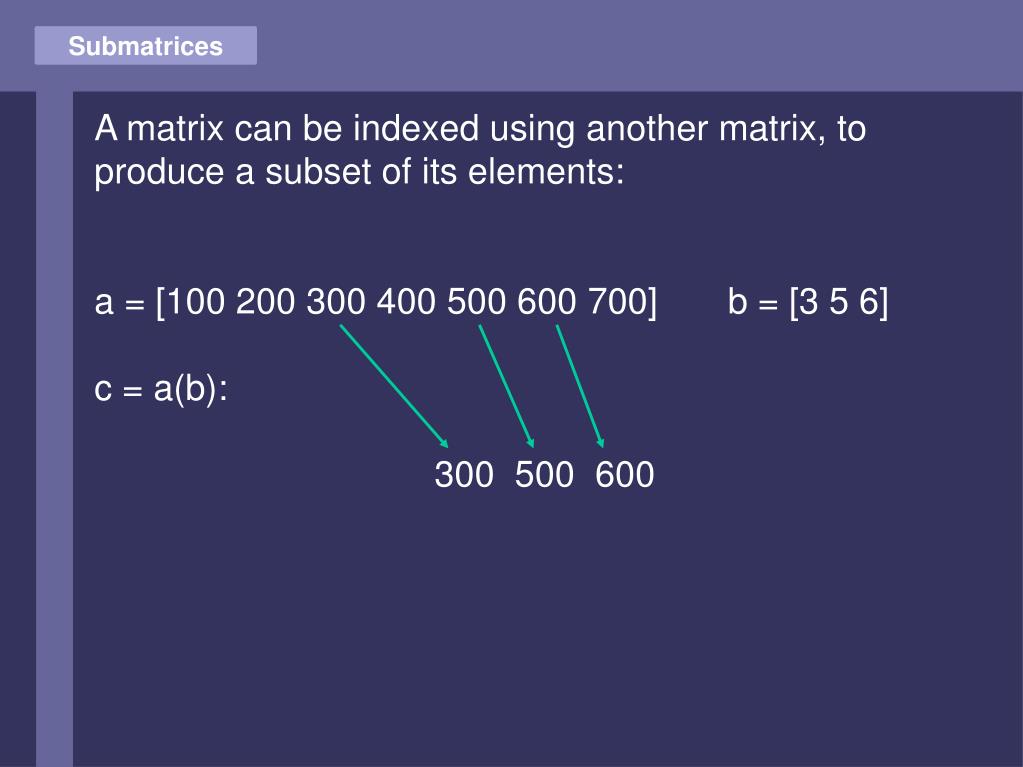Click the Submatrices title label
This screenshot has width=1023, height=767.
click(145, 46)
